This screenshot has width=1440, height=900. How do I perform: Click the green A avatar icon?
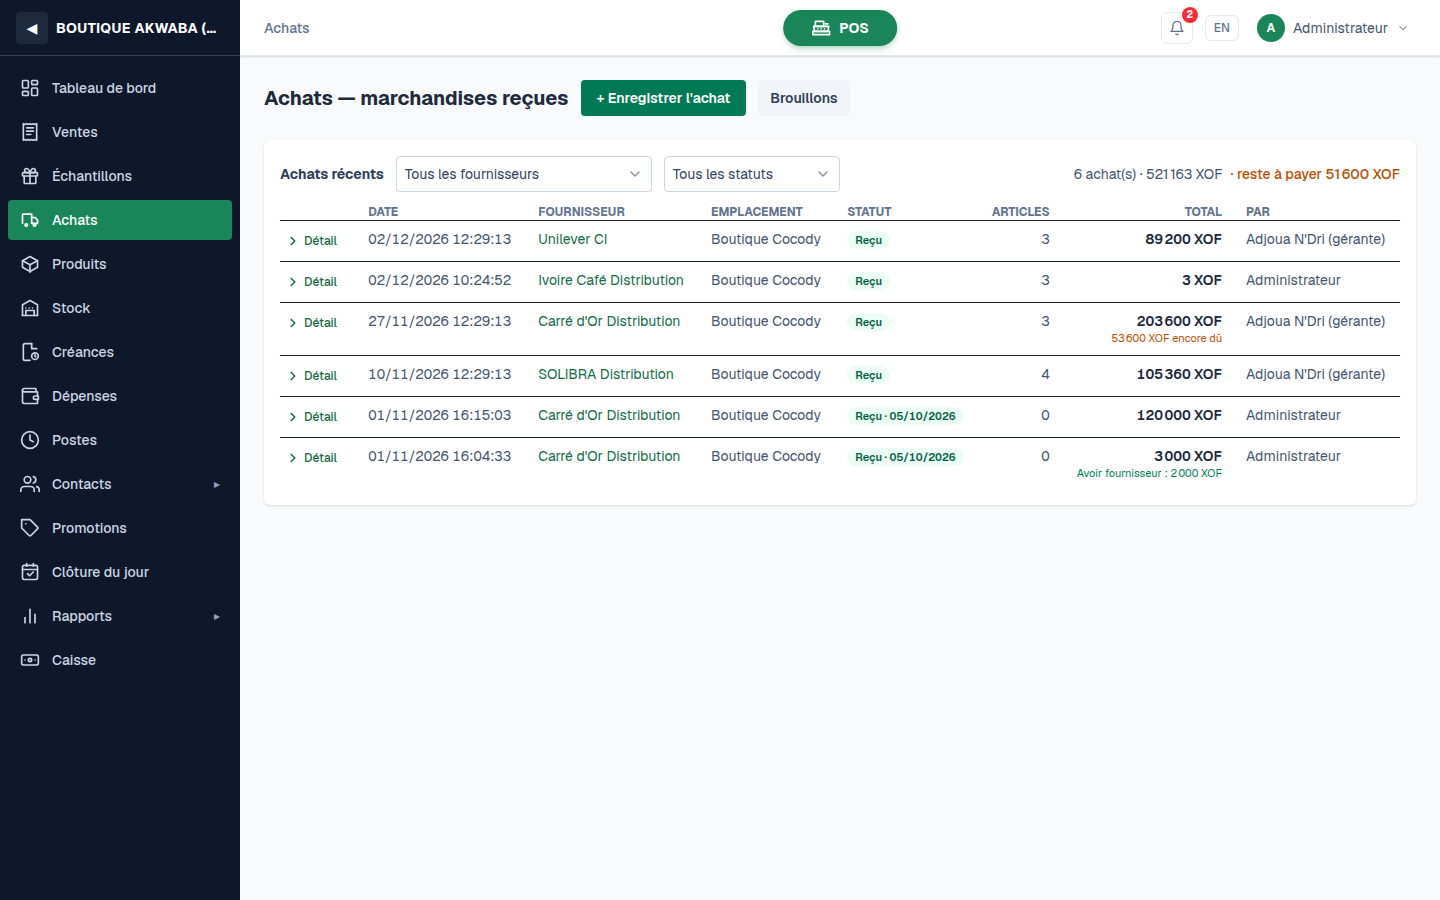(x=1271, y=28)
